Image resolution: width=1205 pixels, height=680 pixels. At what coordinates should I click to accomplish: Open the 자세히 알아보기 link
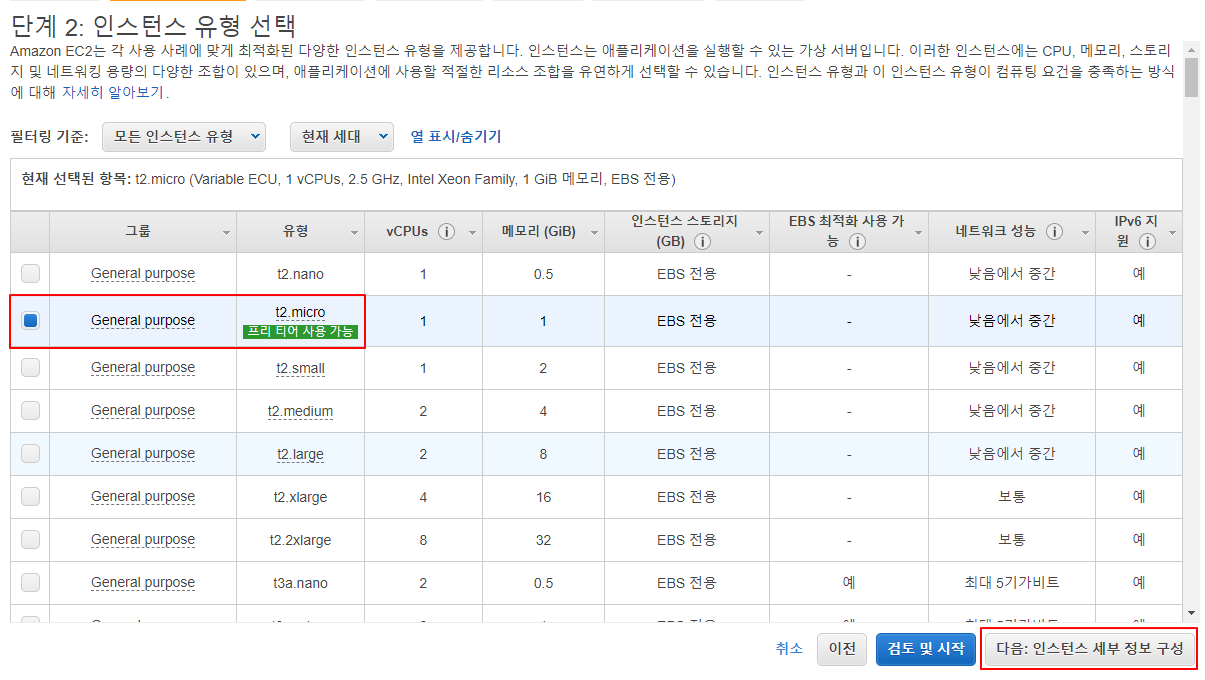114,93
